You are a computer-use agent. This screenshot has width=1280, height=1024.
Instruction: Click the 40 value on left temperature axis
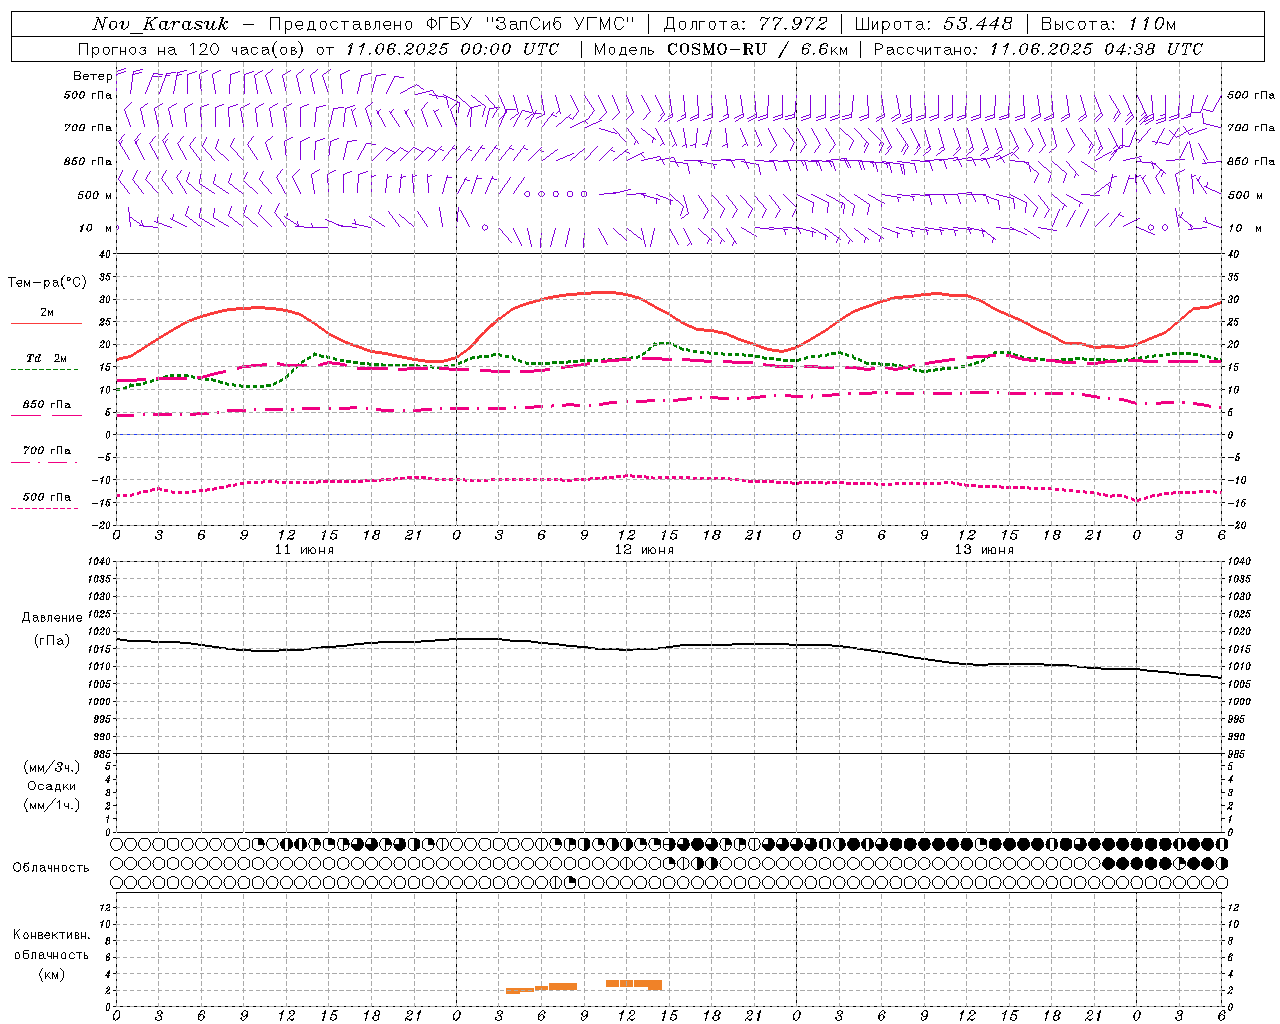(x=106, y=255)
